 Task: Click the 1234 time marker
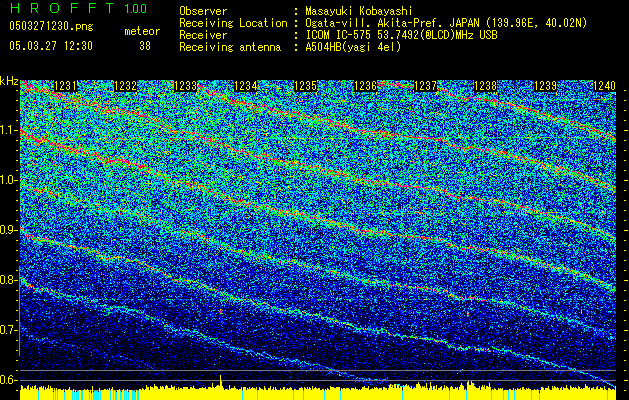[x=246, y=86]
